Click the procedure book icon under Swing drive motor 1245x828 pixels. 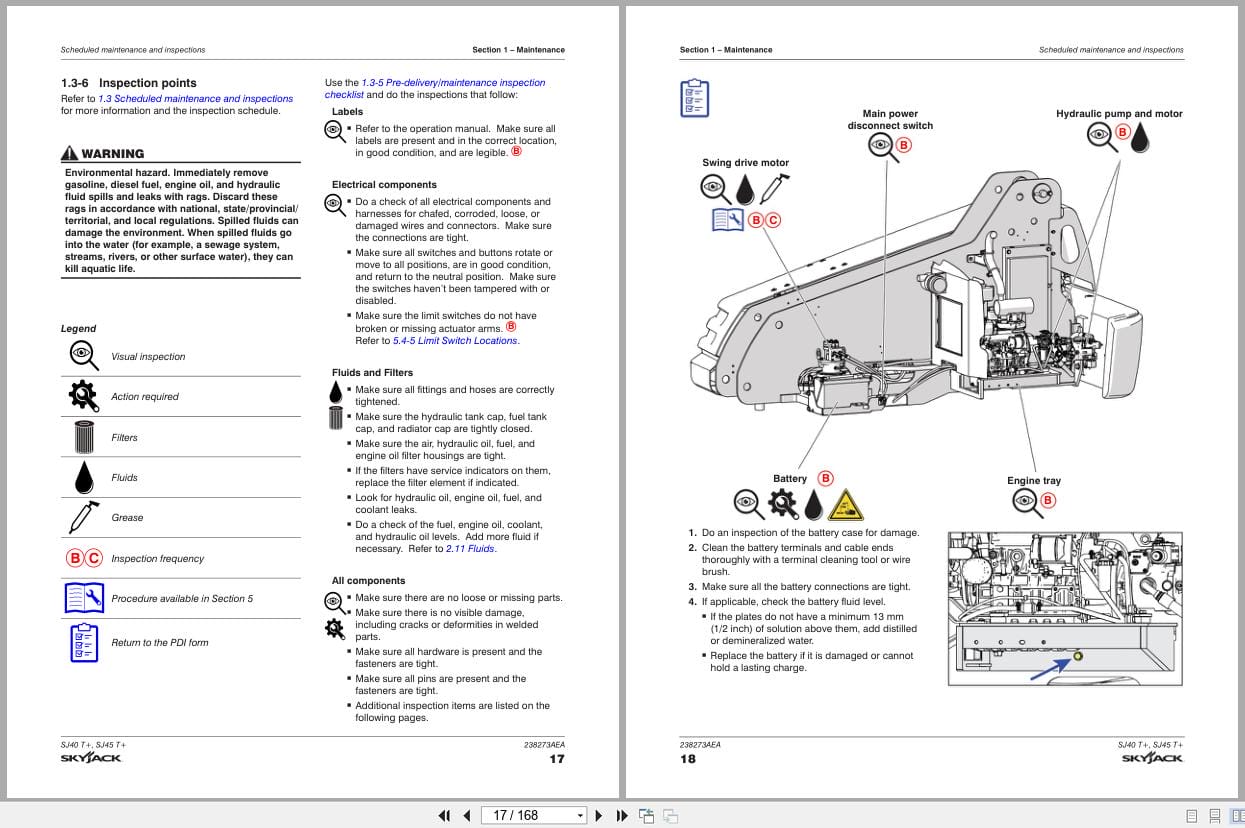(727, 220)
